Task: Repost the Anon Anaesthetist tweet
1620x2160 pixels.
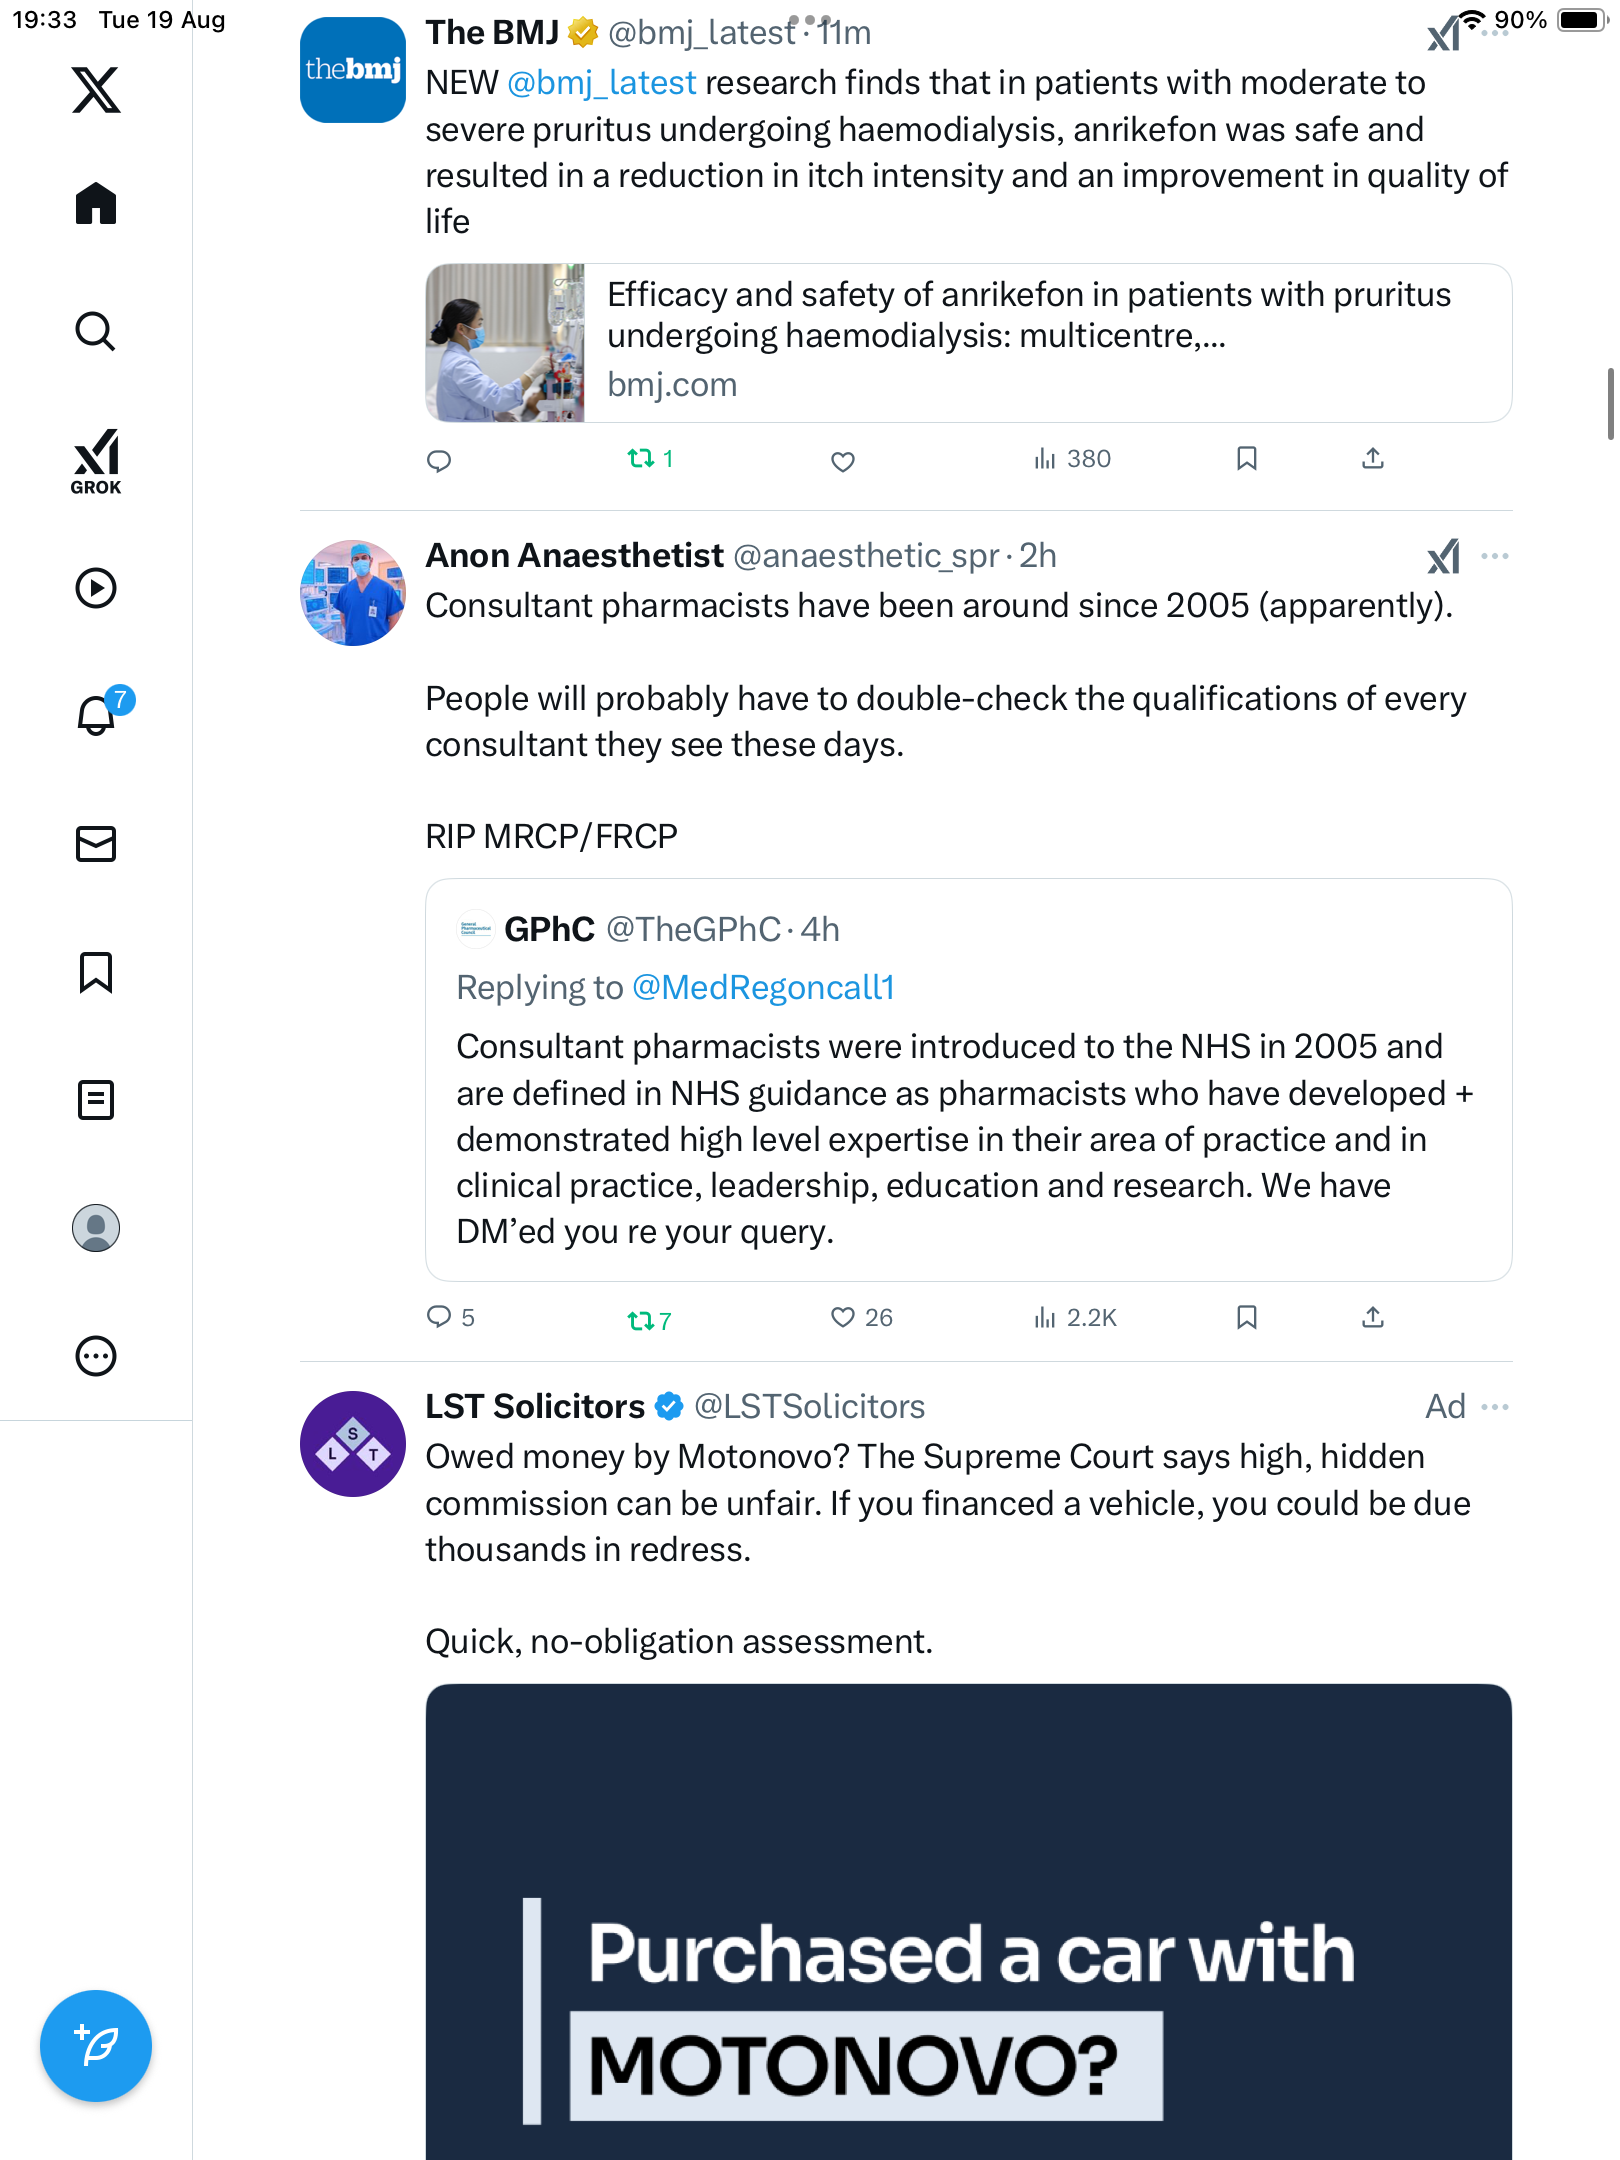Action: click(x=641, y=1320)
